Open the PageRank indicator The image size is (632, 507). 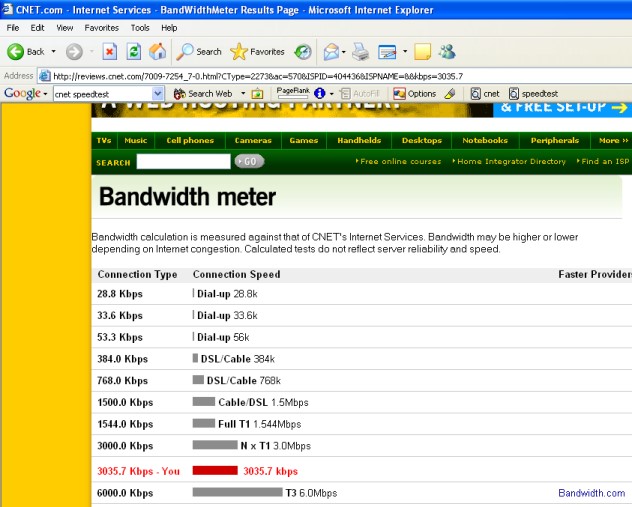coord(293,93)
